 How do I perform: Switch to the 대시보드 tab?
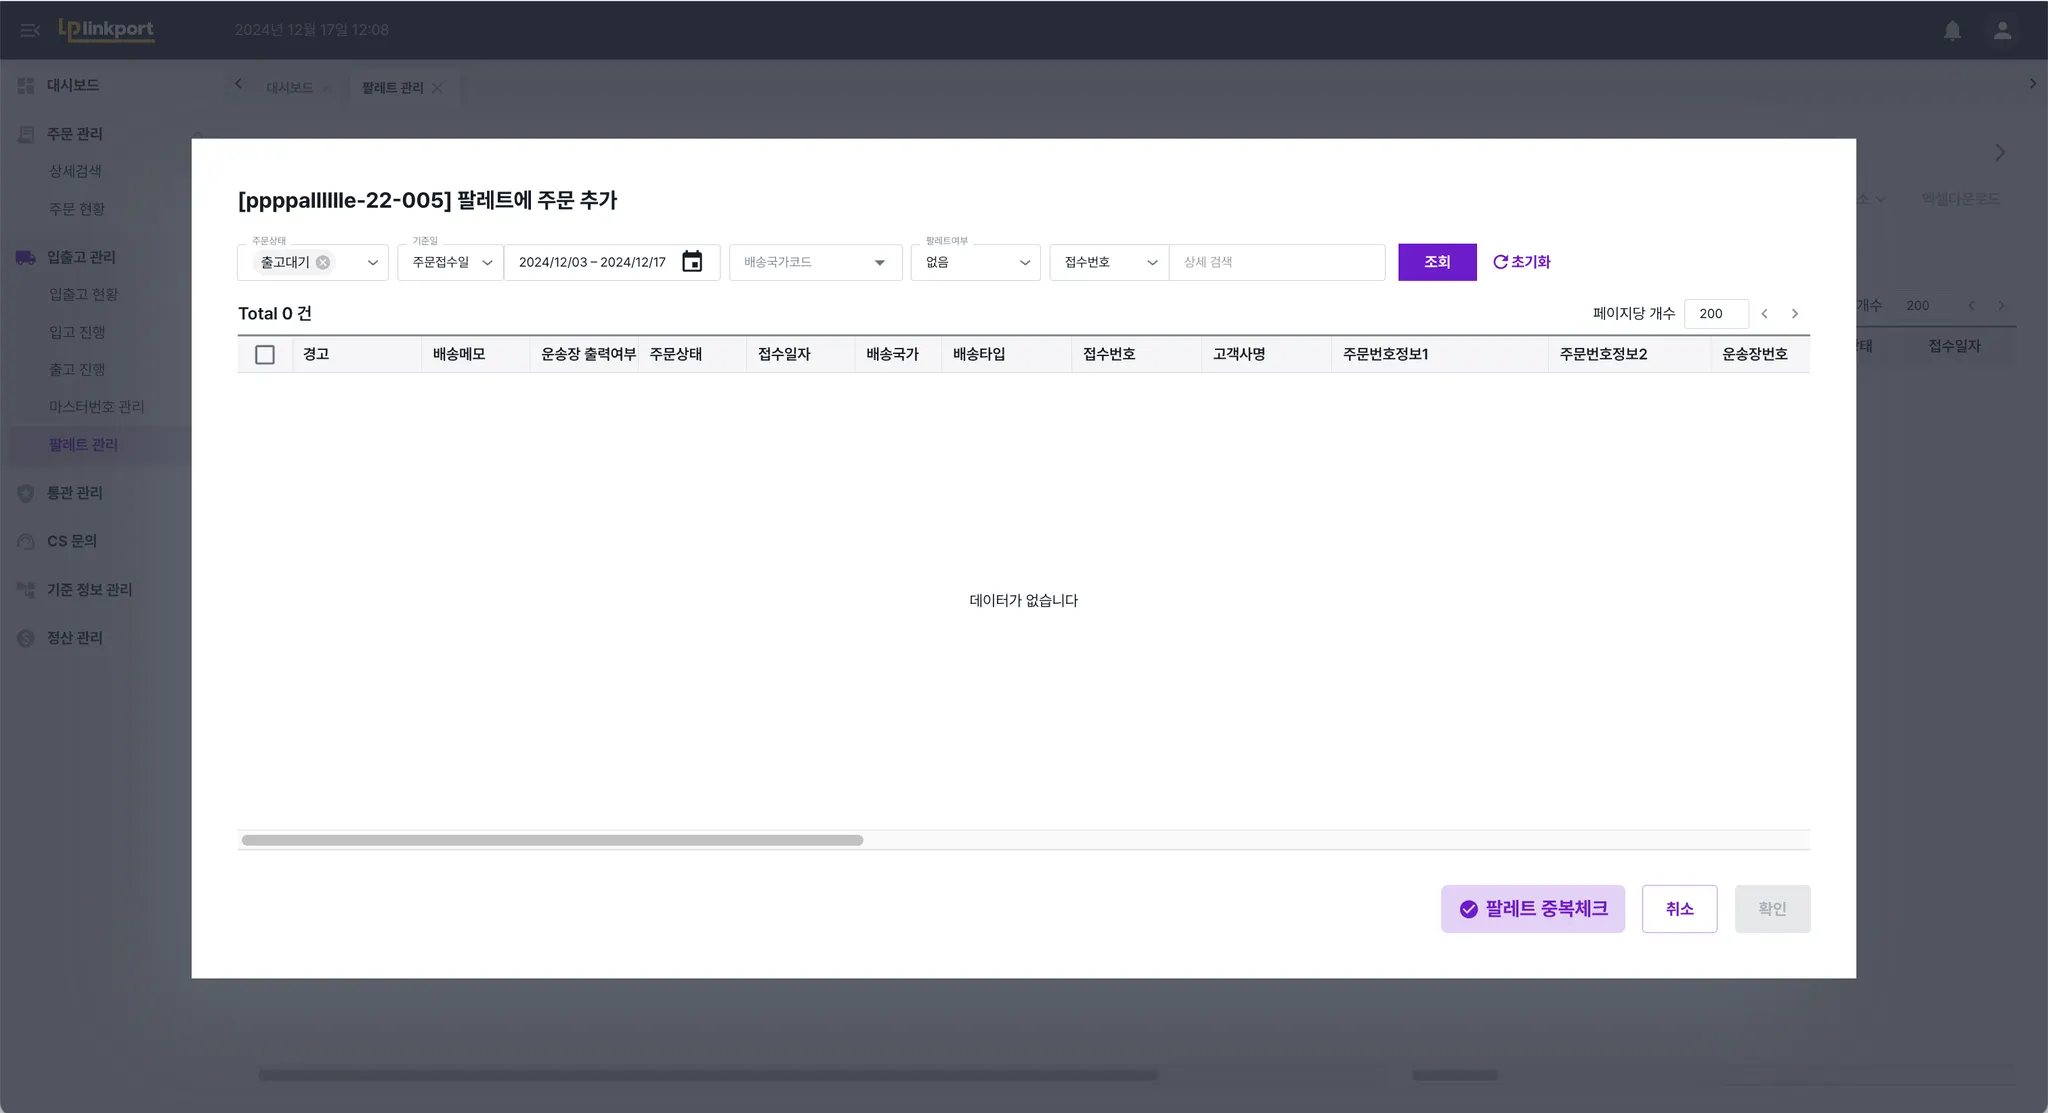(x=289, y=88)
